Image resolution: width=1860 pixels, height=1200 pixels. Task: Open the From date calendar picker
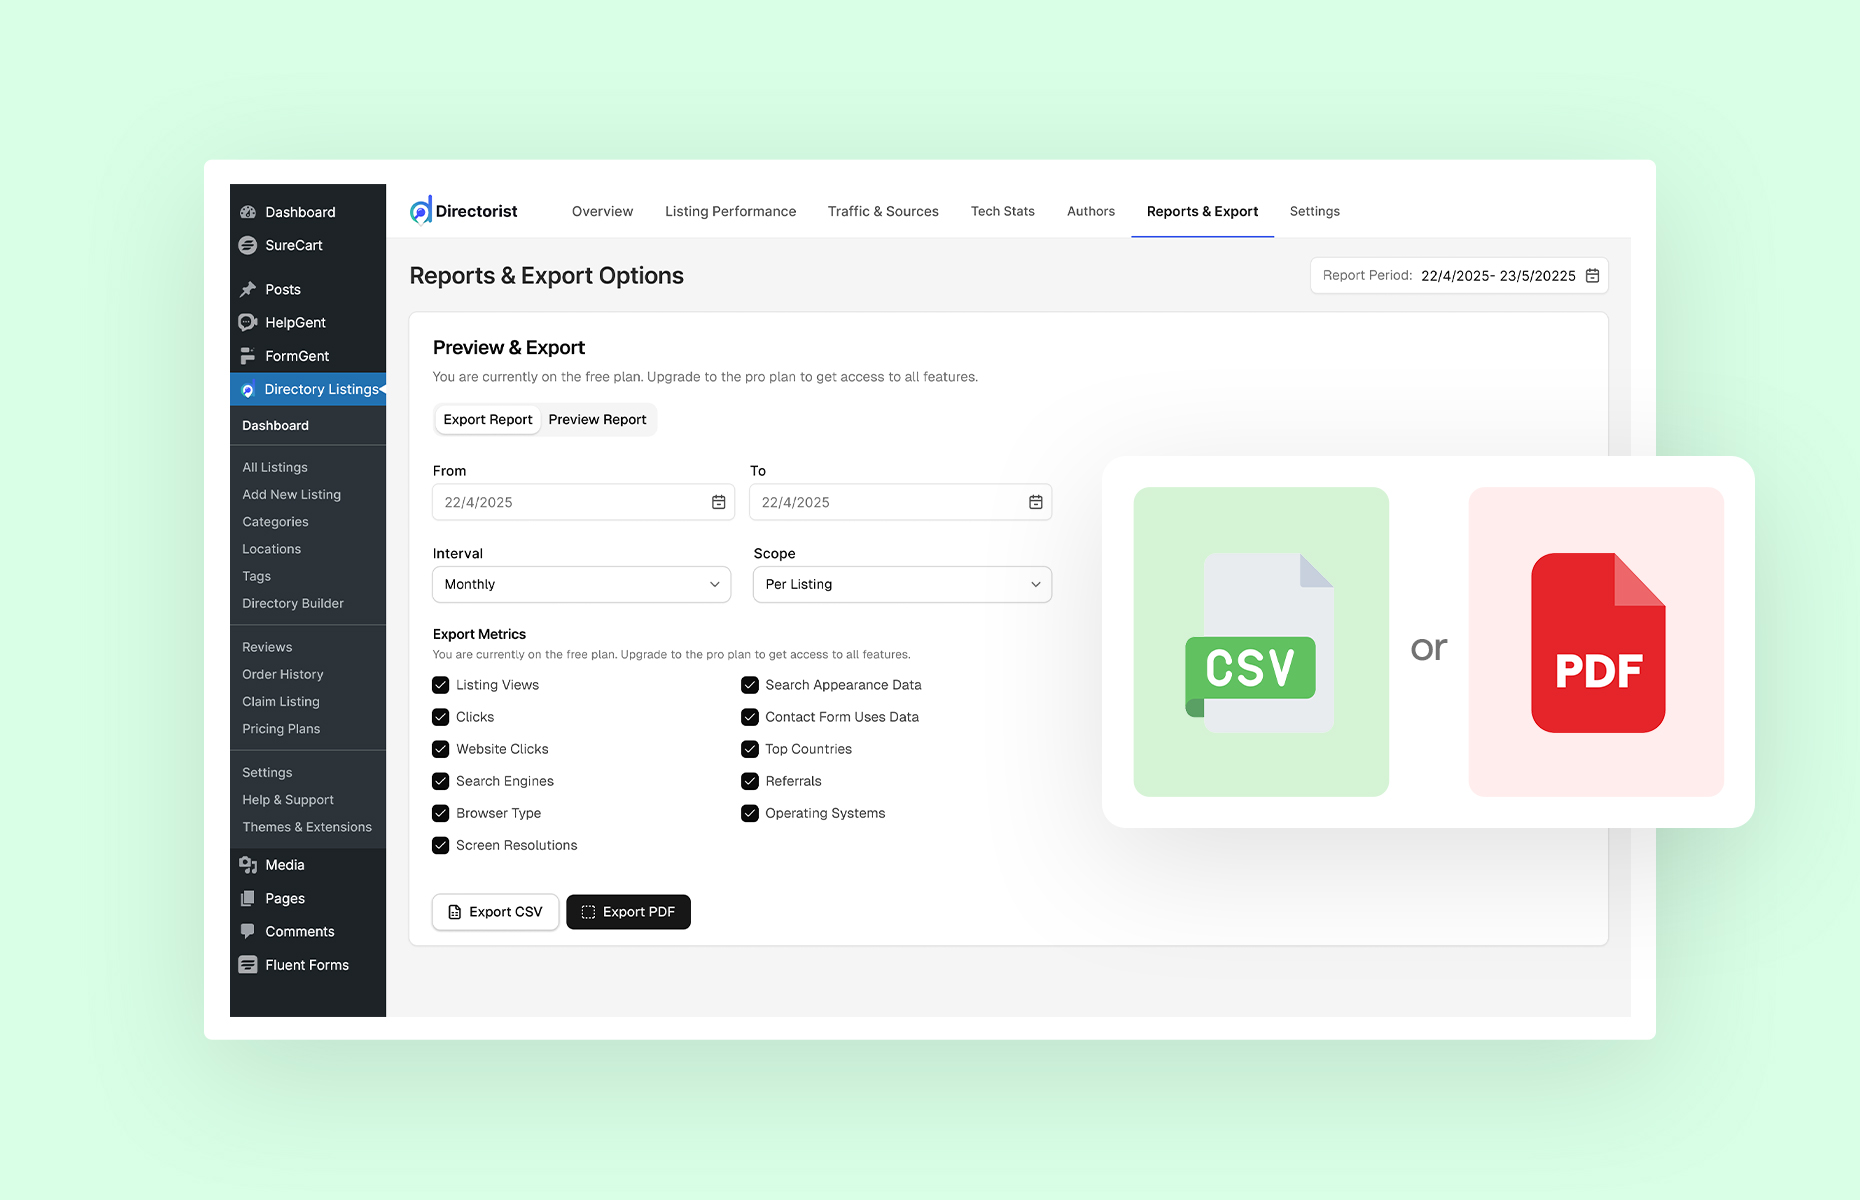point(718,502)
